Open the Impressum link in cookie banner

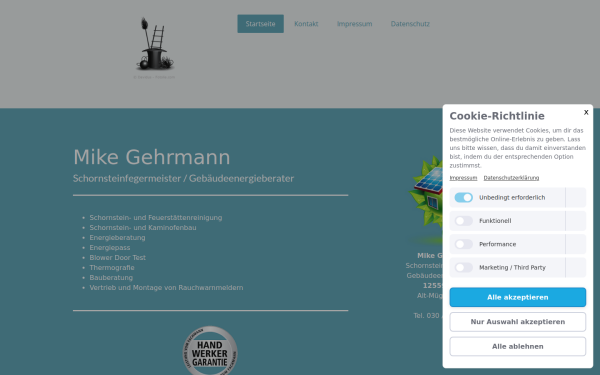pos(463,178)
